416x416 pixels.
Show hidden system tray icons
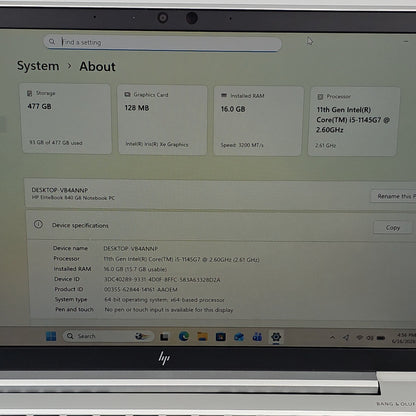pyautogui.click(x=332, y=338)
